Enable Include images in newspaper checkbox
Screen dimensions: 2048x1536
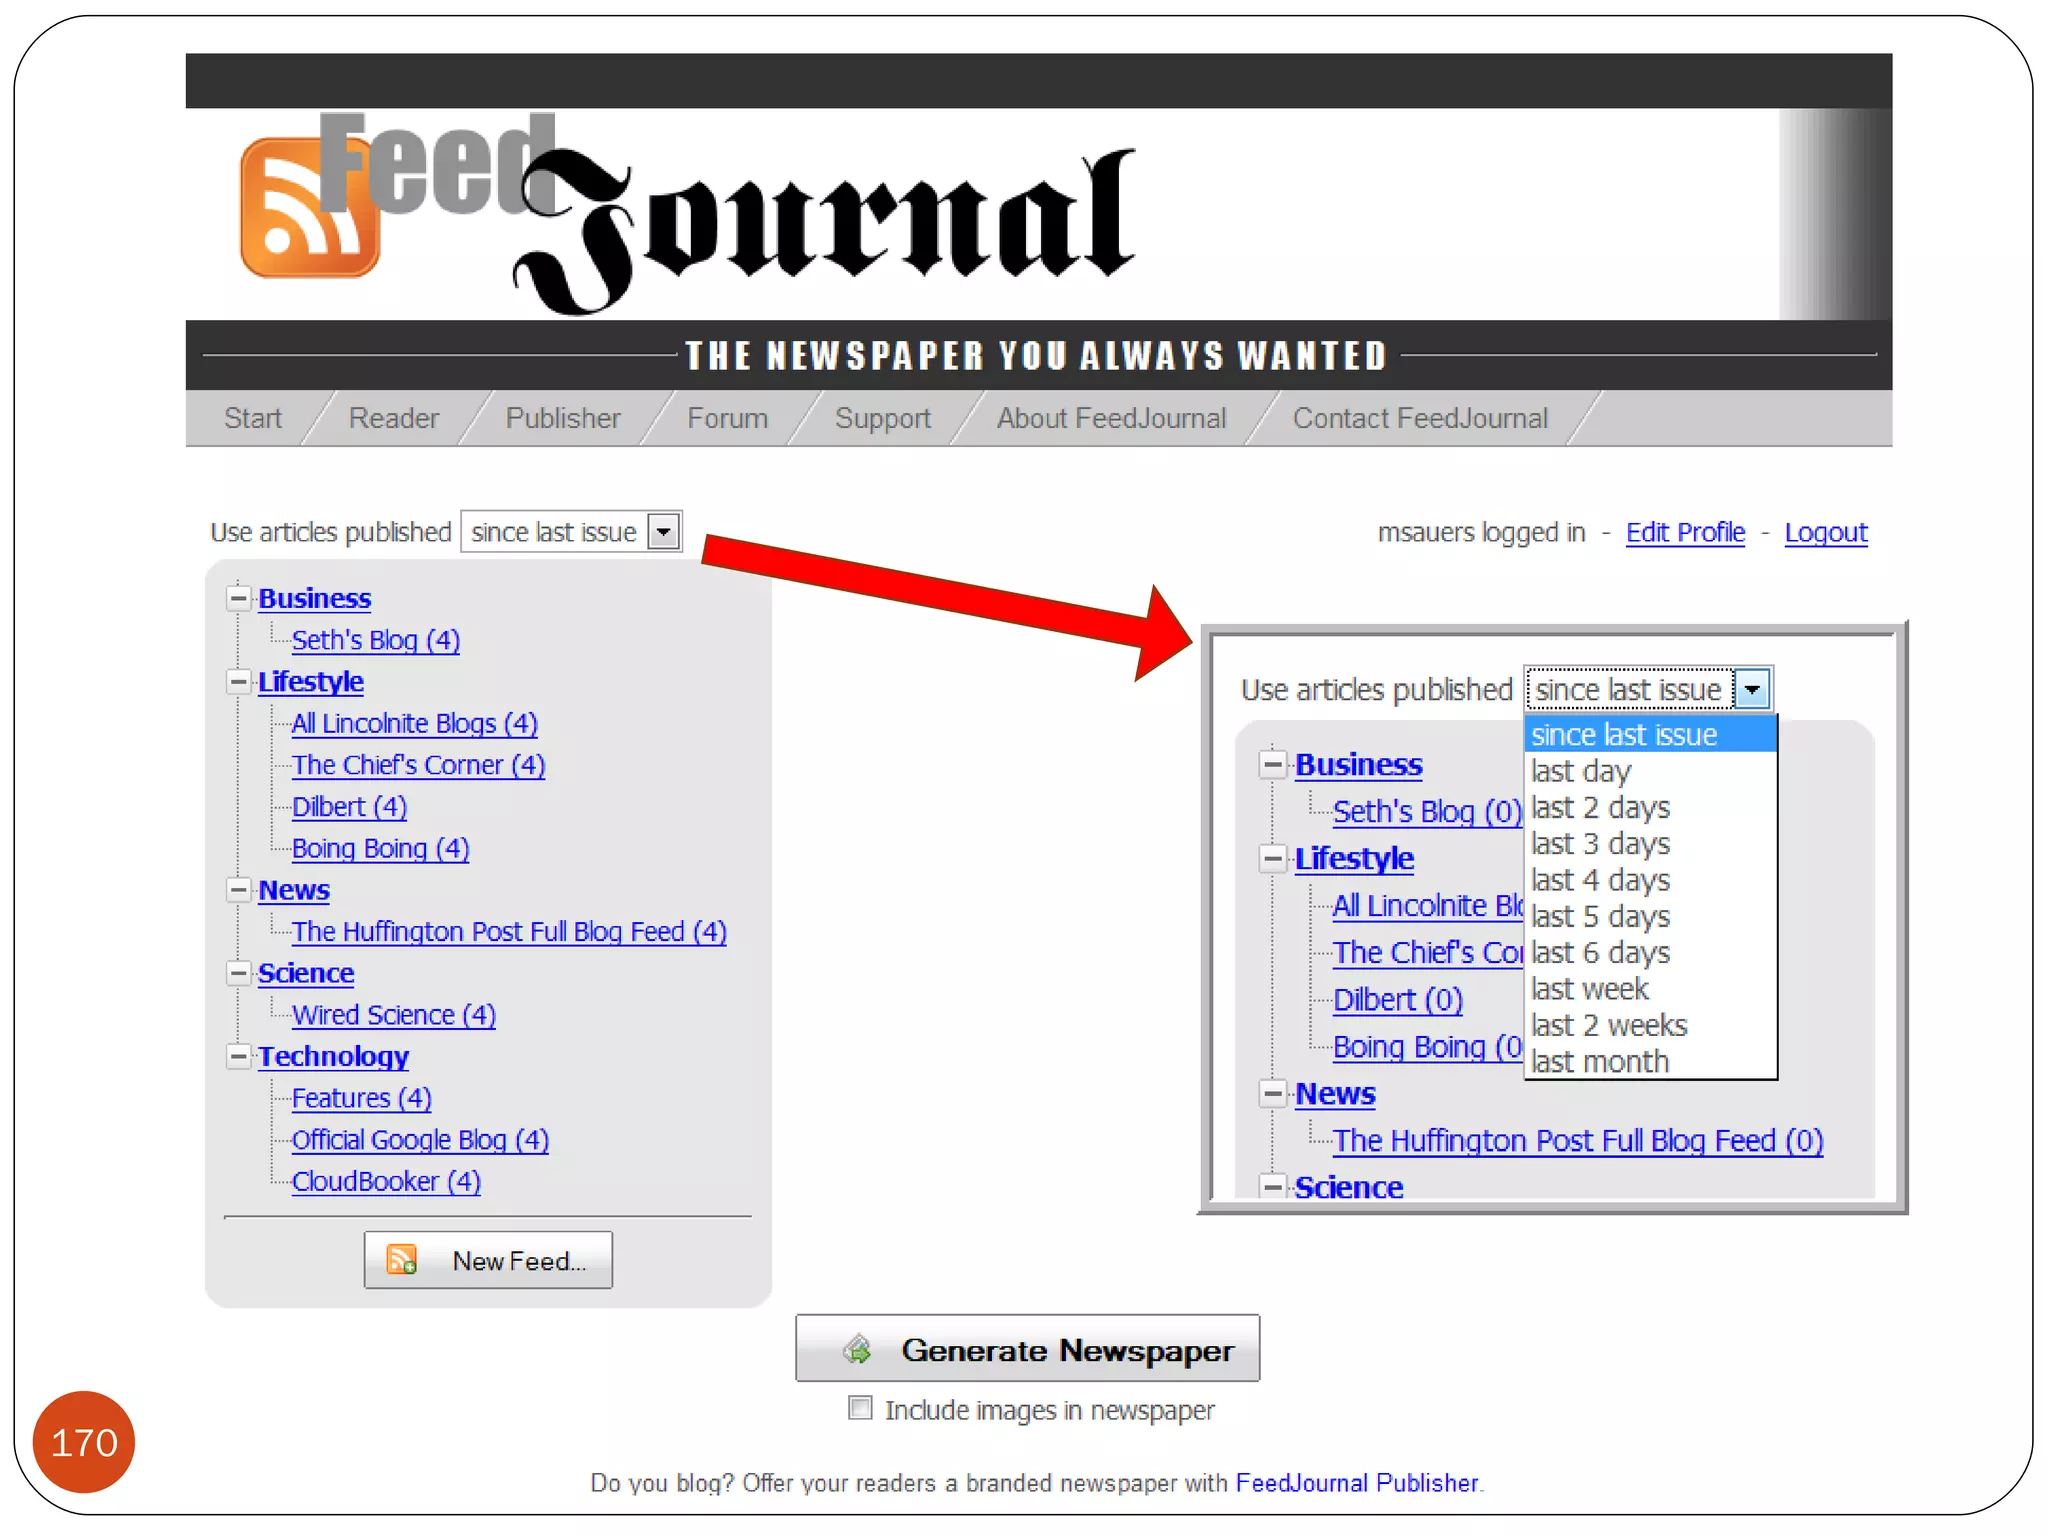(859, 1408)
